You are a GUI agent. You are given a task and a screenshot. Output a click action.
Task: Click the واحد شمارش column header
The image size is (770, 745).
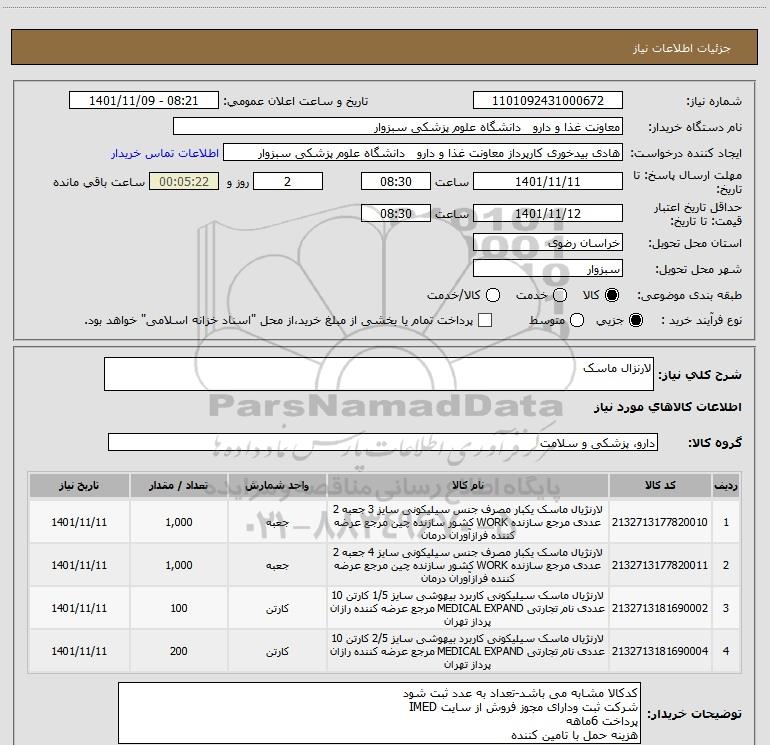[277, 485]
